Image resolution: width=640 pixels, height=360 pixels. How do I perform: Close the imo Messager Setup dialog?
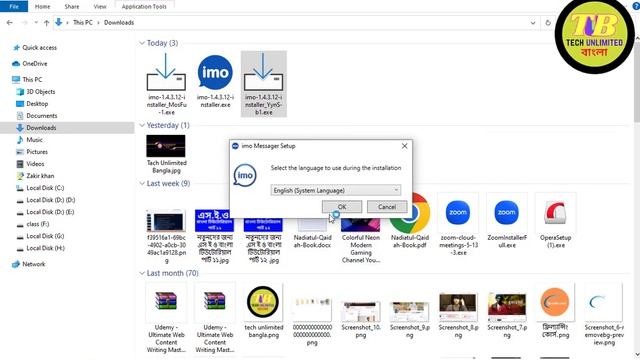404,146
